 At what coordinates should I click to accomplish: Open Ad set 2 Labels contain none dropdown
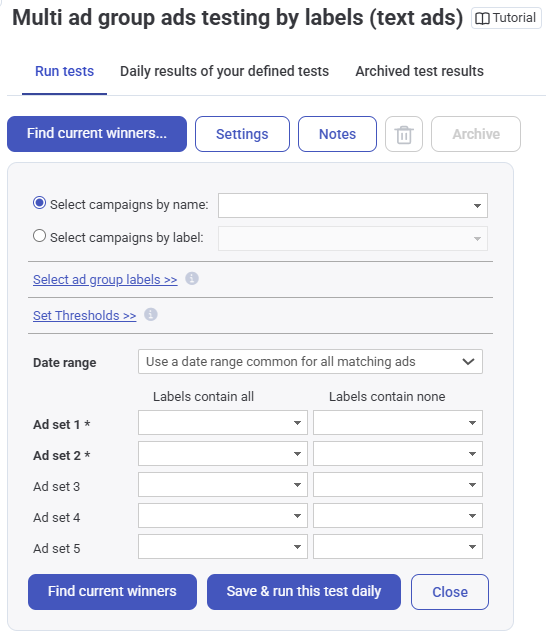[x=398, y=453]
